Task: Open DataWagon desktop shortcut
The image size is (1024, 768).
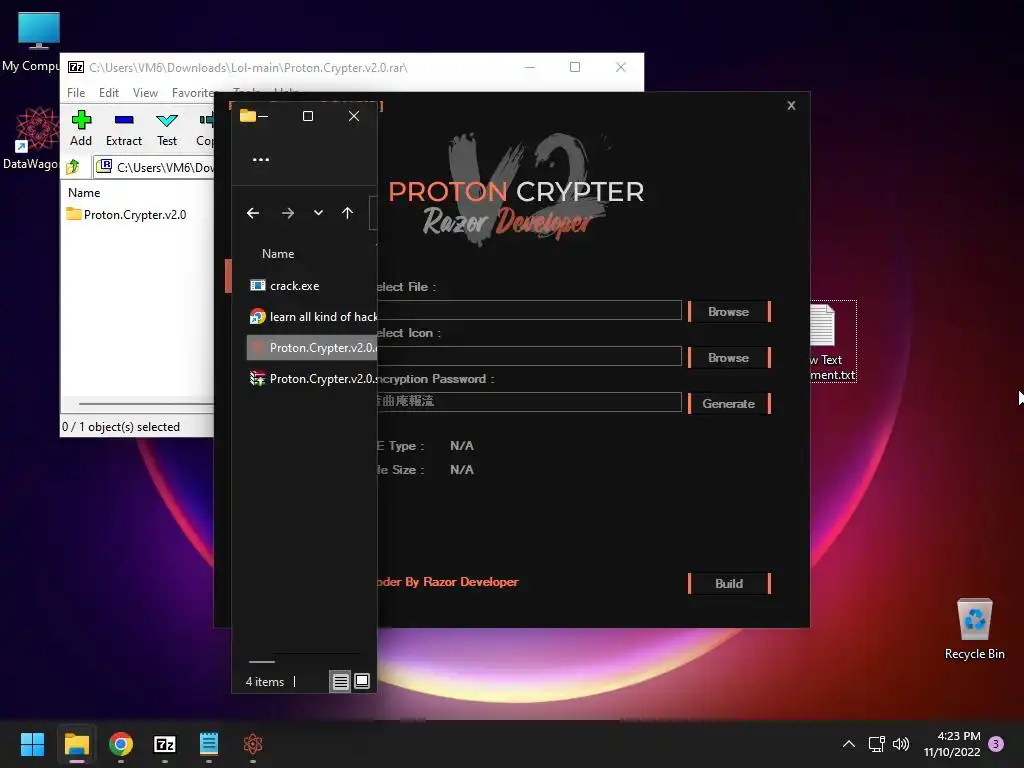Action: click(x=31, y=138)
